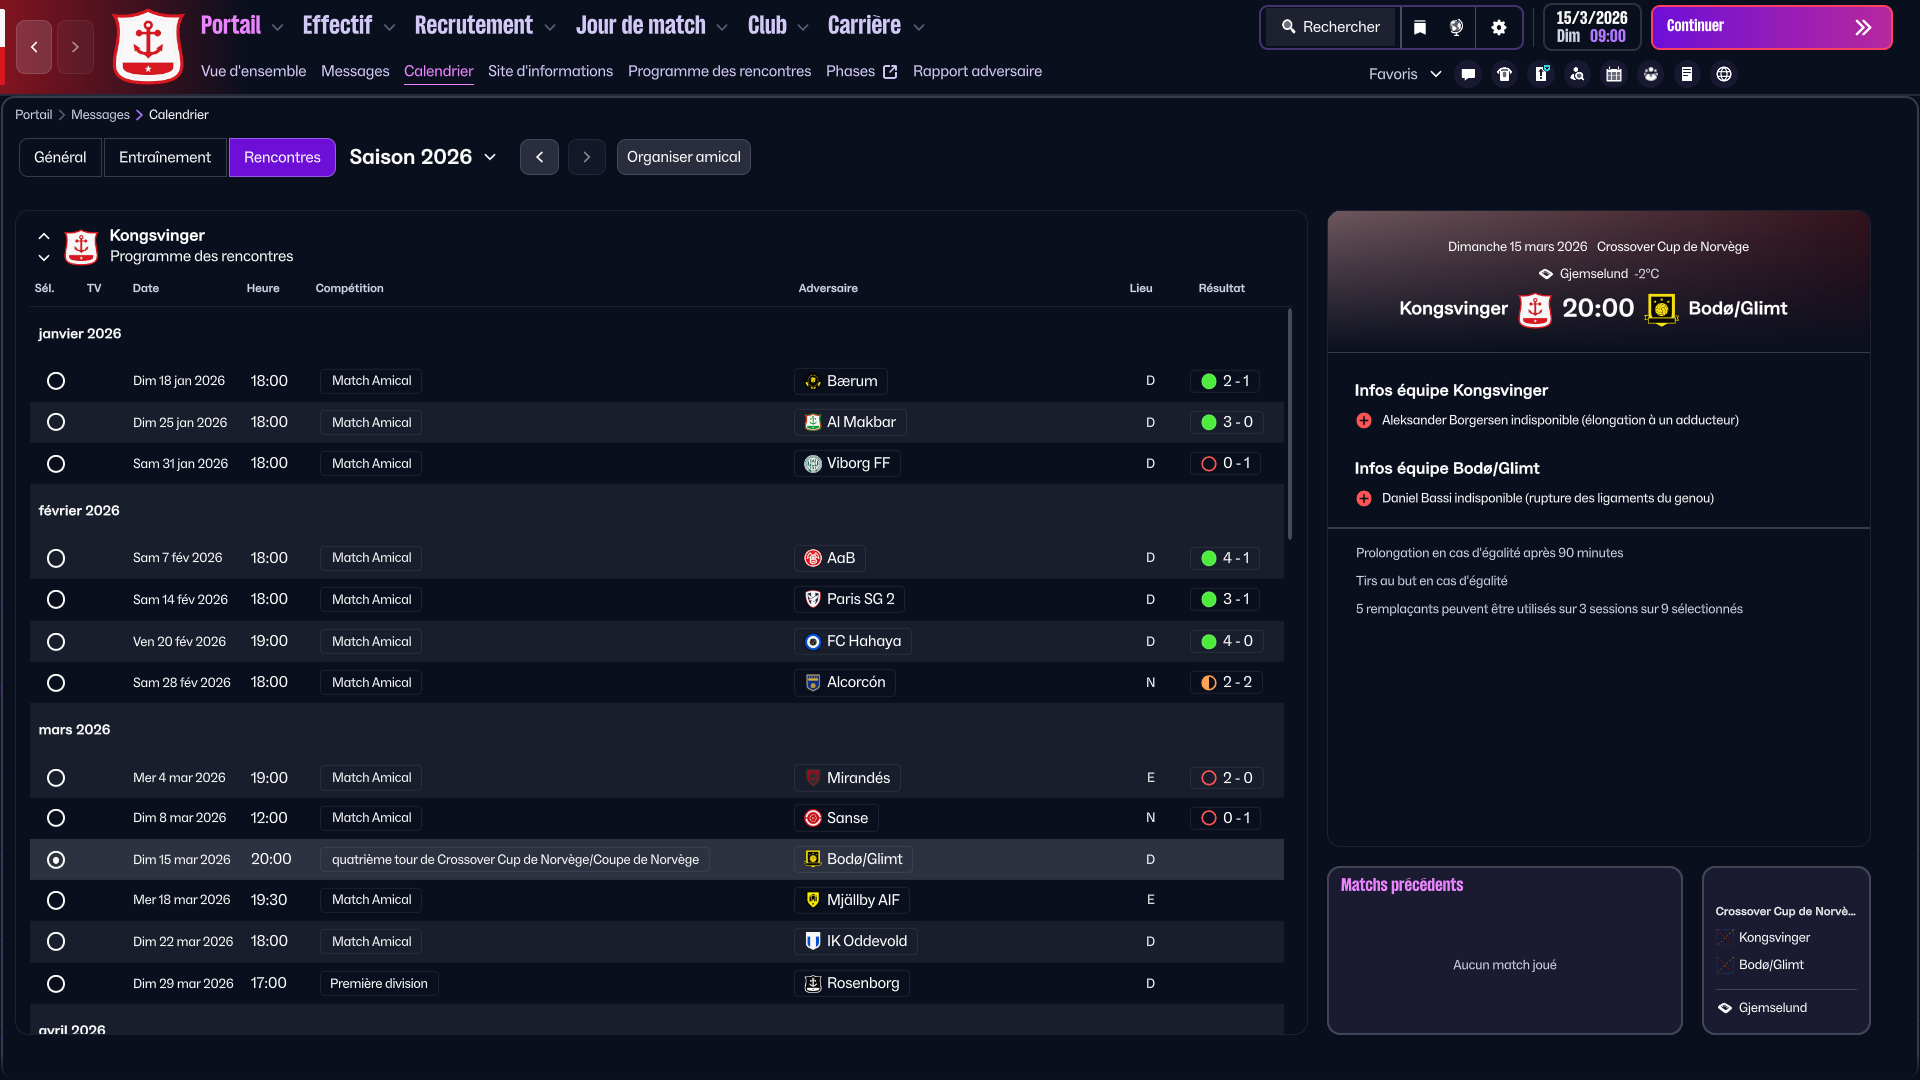This screenshot has width=1920, height=1080.
Task: Open the messages speech bubble shortcut icon
Action: click(x=1468, y=74)
